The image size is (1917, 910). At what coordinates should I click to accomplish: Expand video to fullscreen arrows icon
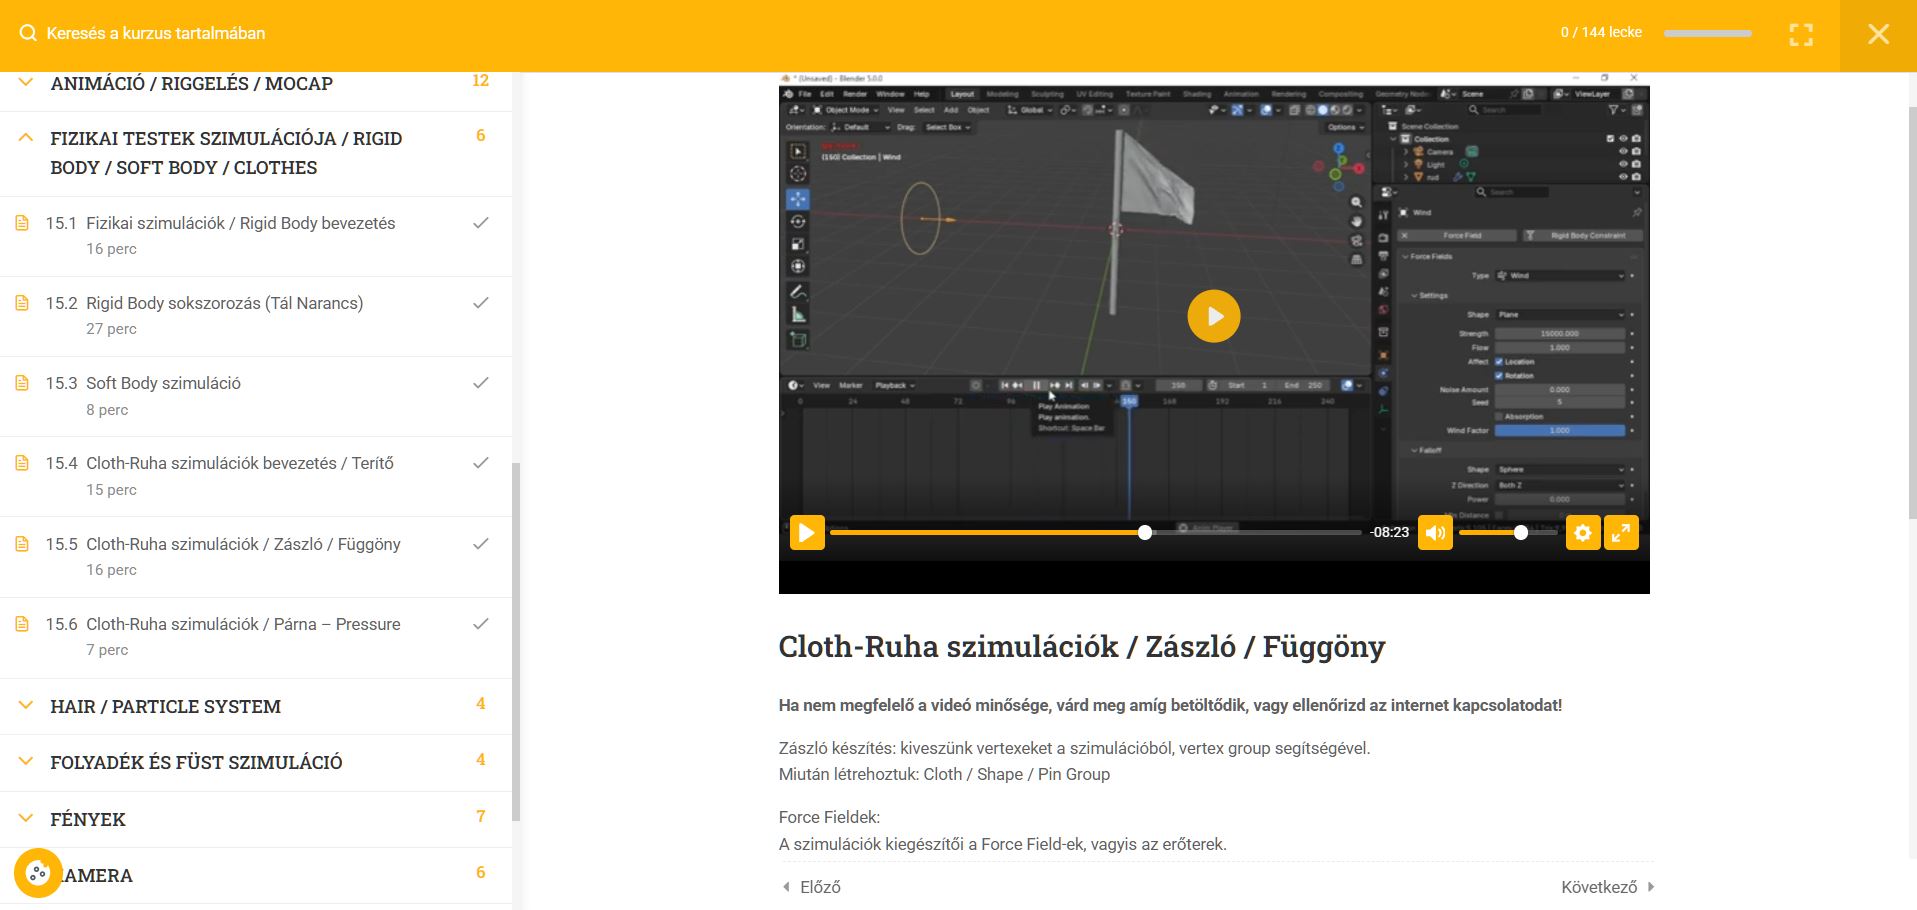pyautogui.click(x=1621, y=533)
